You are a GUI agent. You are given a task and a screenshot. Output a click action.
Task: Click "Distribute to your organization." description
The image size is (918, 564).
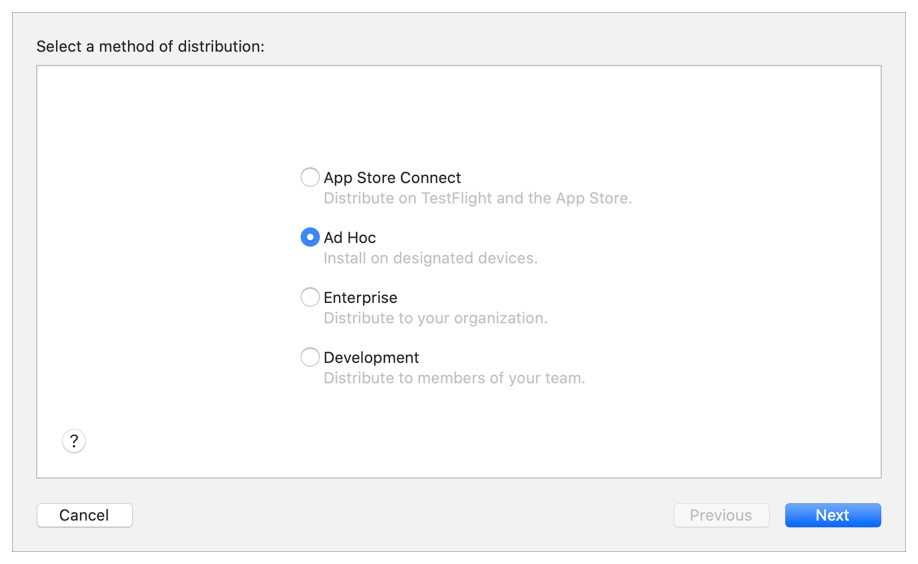pyautogui.click(x=435, y=318)
